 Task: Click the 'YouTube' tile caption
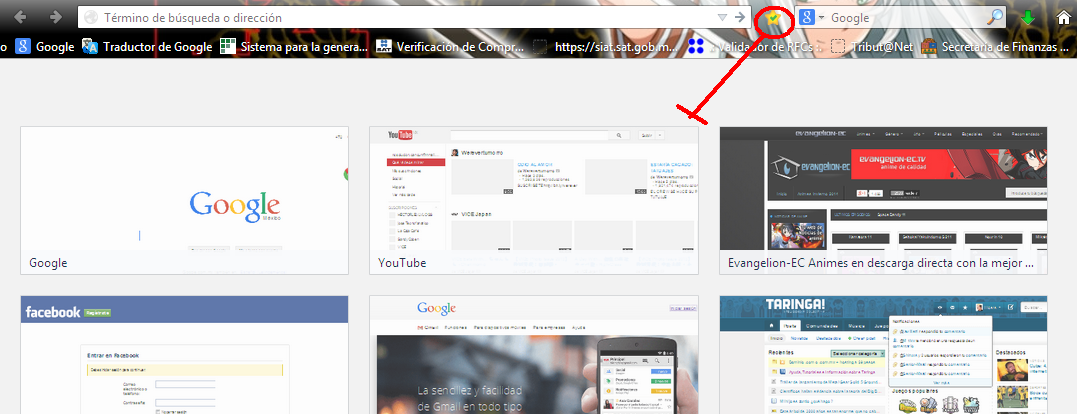pos(402,263)
